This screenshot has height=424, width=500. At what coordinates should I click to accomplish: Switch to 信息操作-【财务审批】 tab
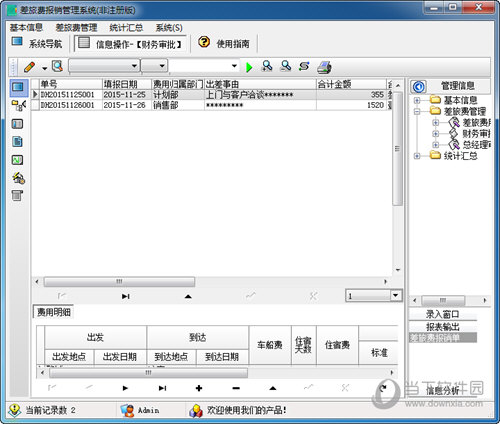[130, 44]
